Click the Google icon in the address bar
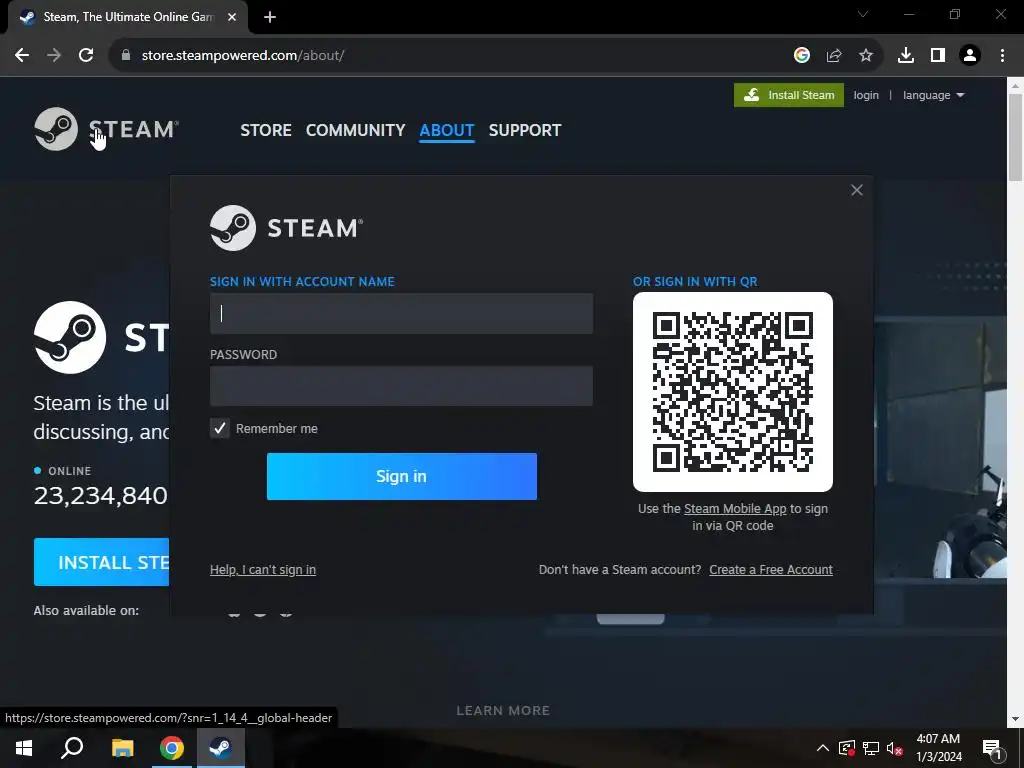Image resolution: width=1024 pixels, height=768 pixels. coord(802,56)
